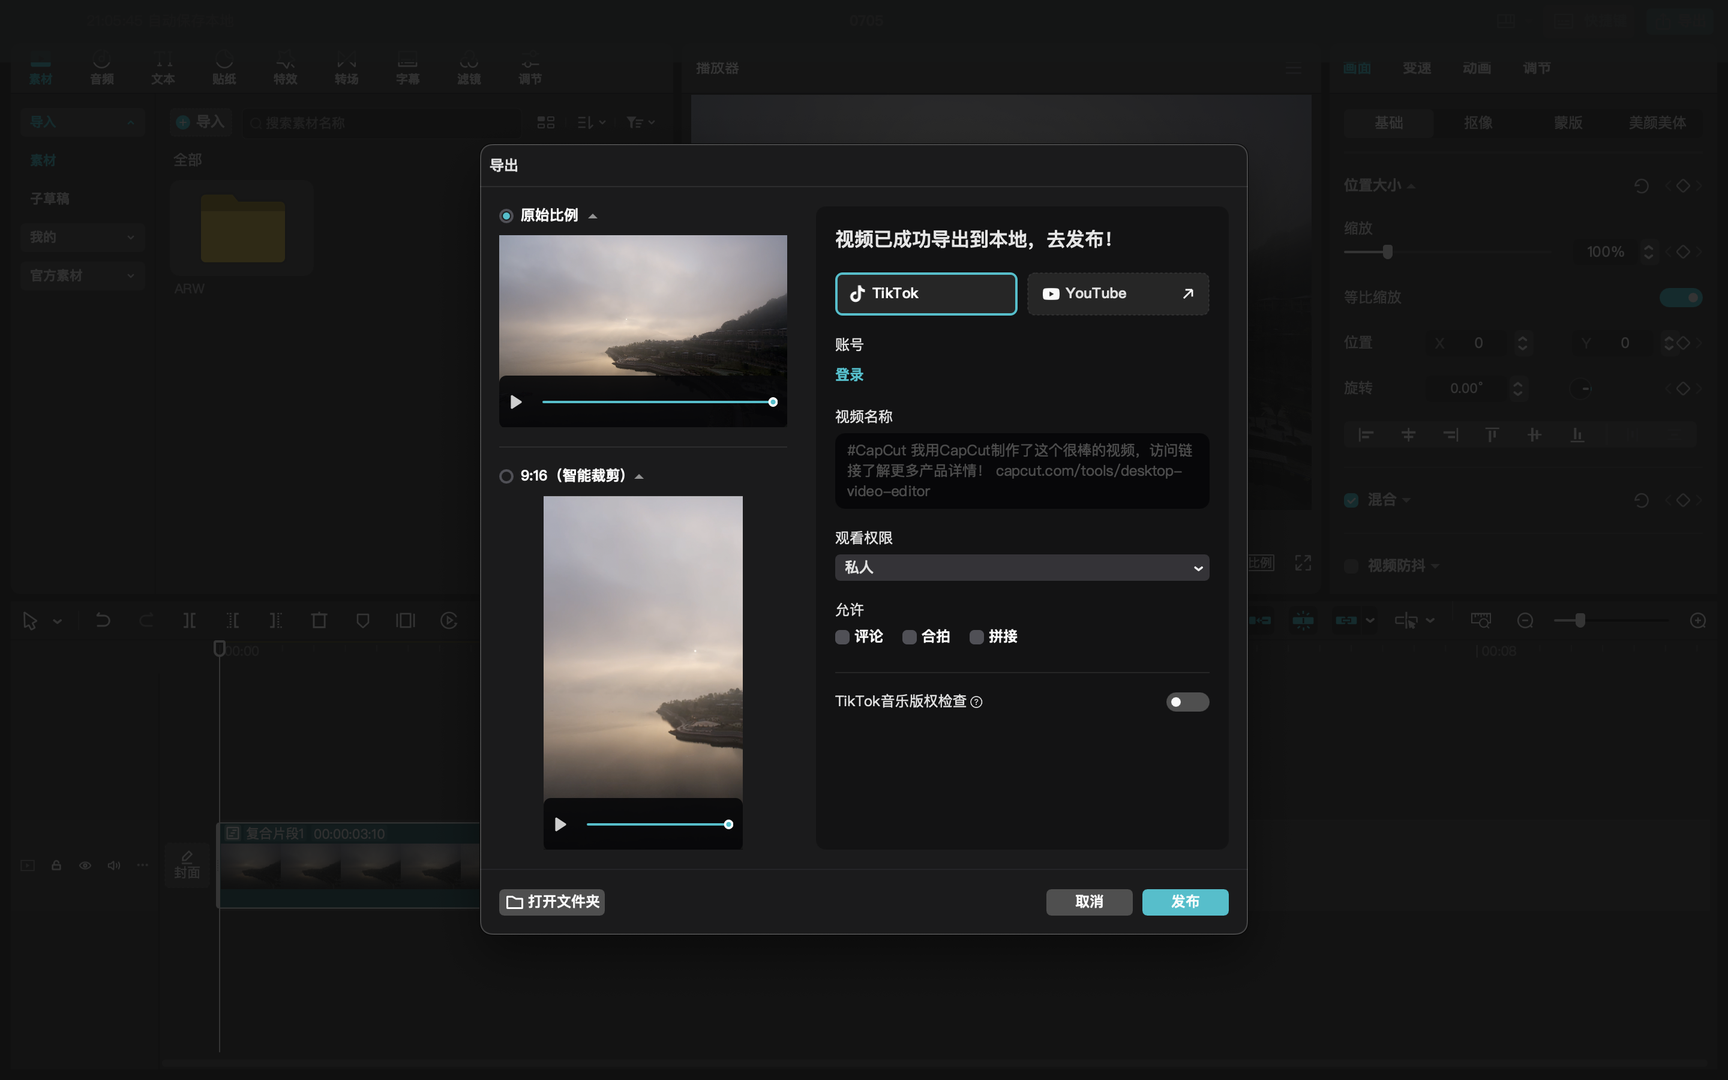
Task: Toggle the TikTok音乐版权检查 switch
Action: click(1187, 702)
